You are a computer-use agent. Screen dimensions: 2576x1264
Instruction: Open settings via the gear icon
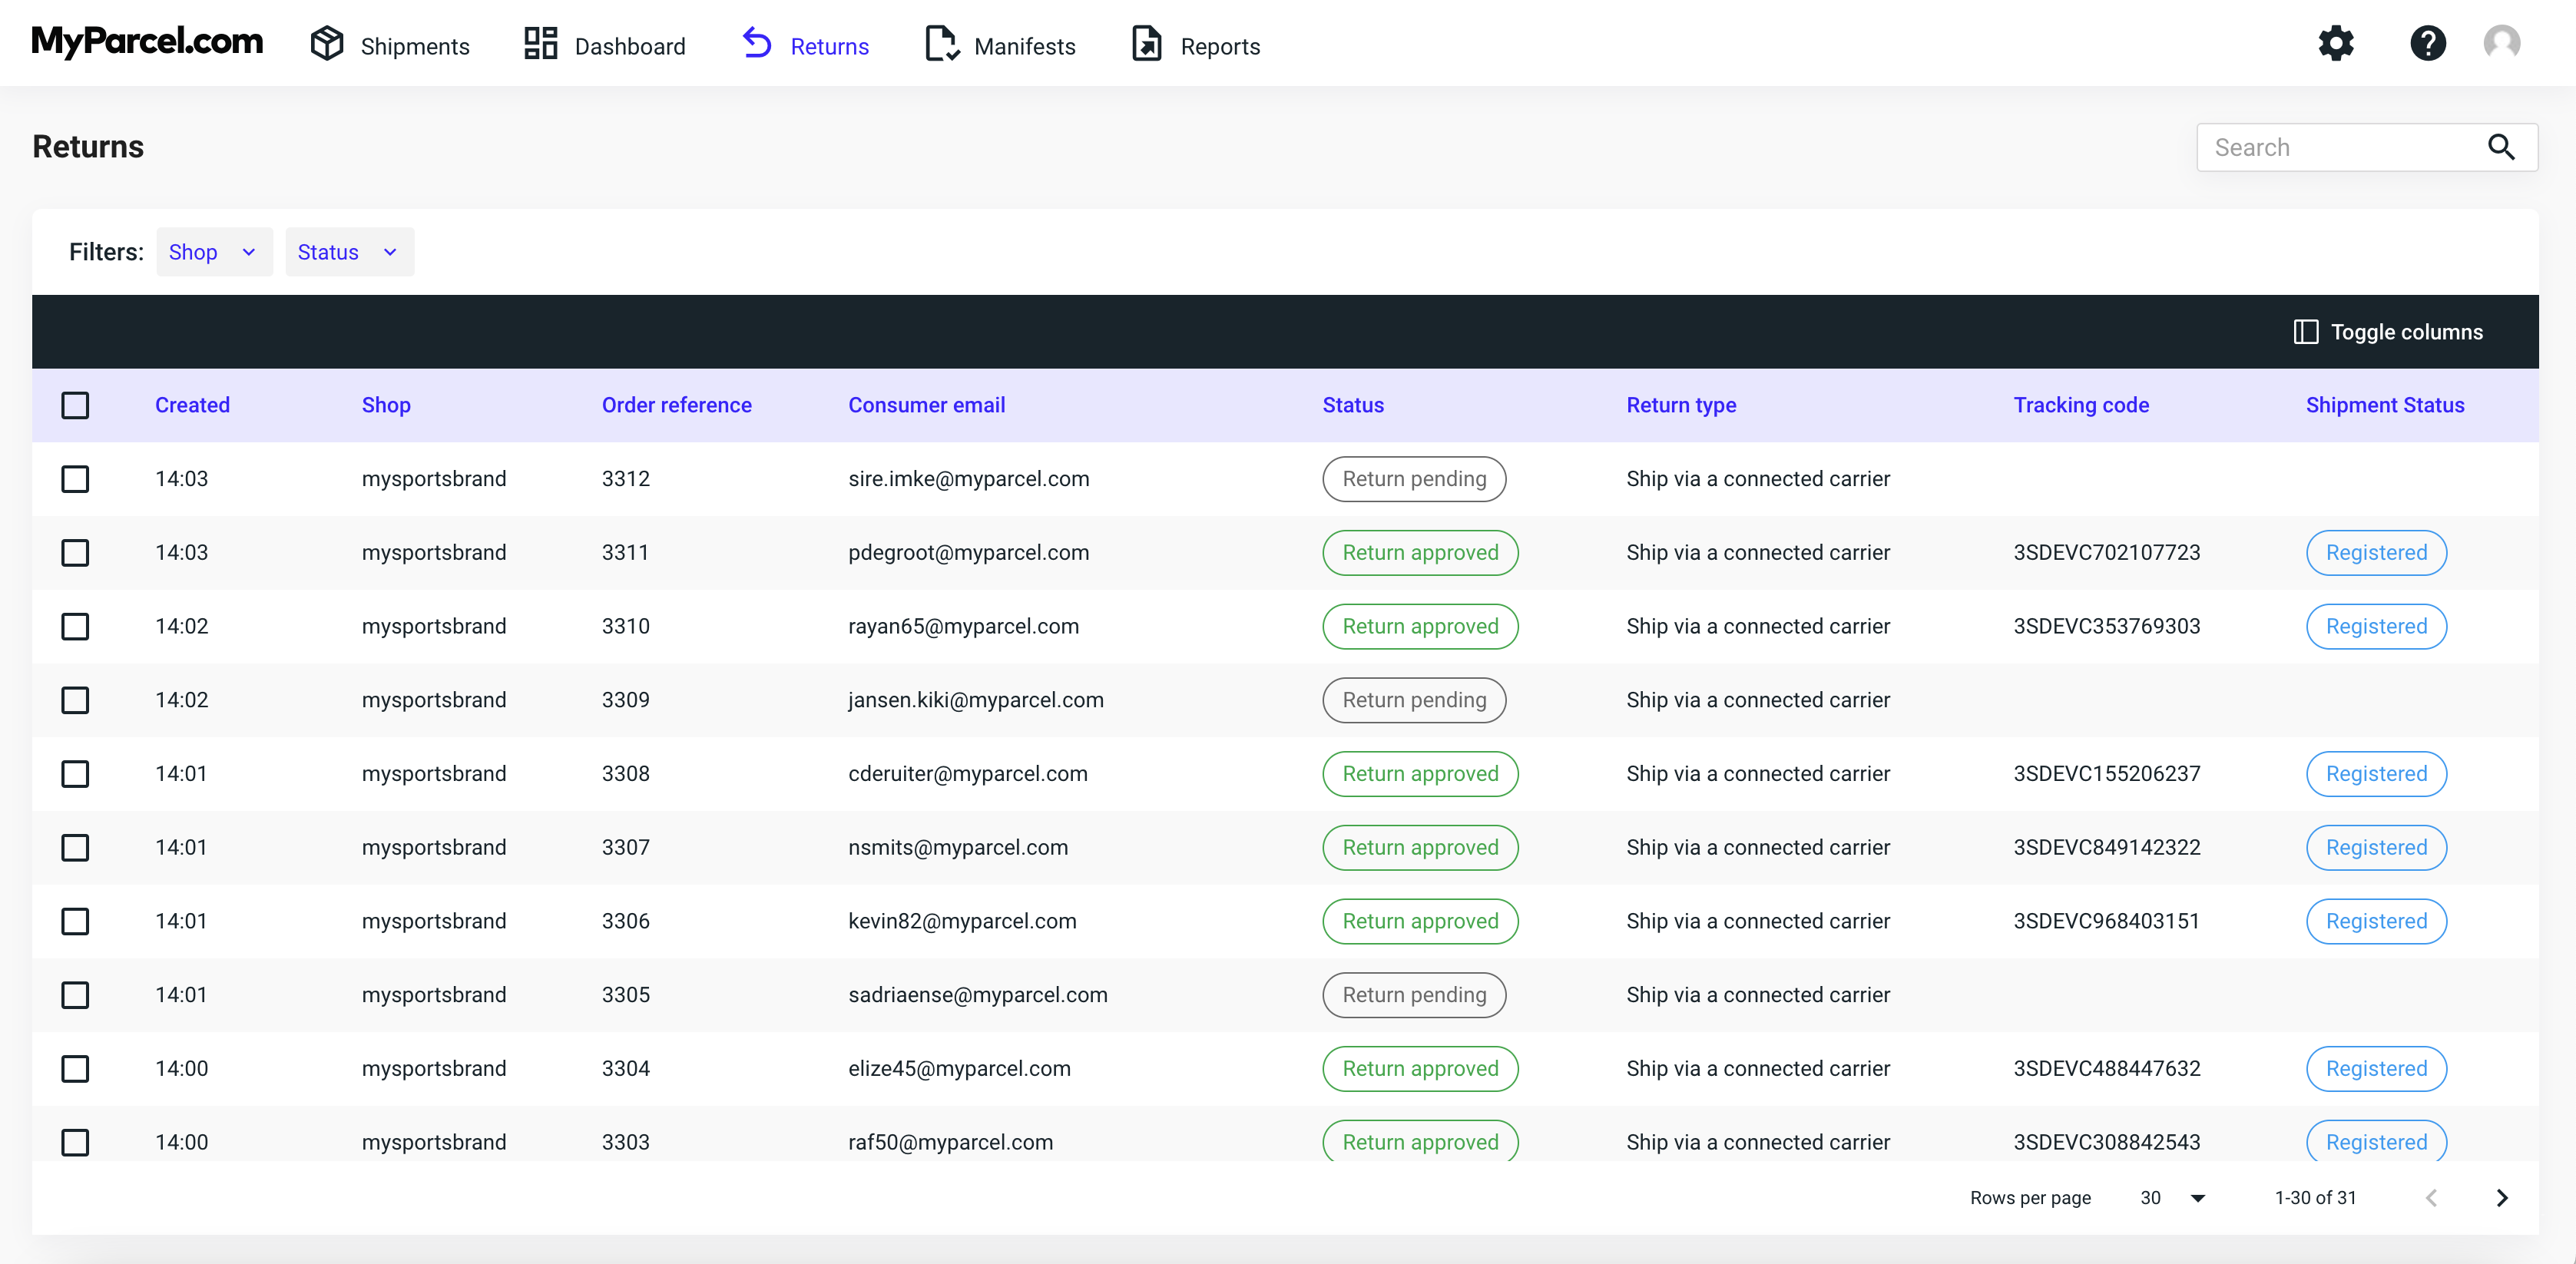coord(2336,44)
